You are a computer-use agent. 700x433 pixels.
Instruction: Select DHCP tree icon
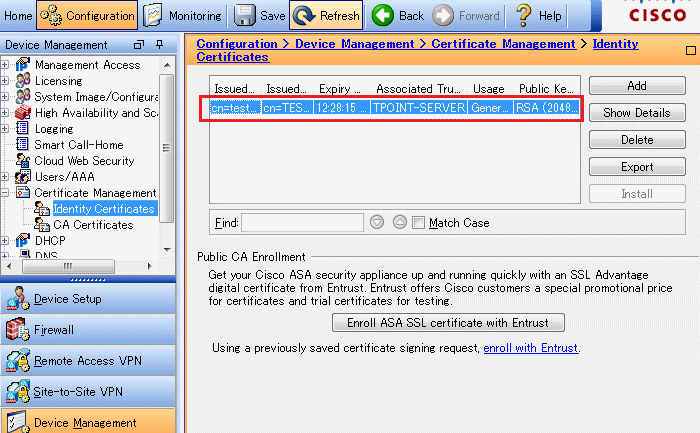(23, 240)
